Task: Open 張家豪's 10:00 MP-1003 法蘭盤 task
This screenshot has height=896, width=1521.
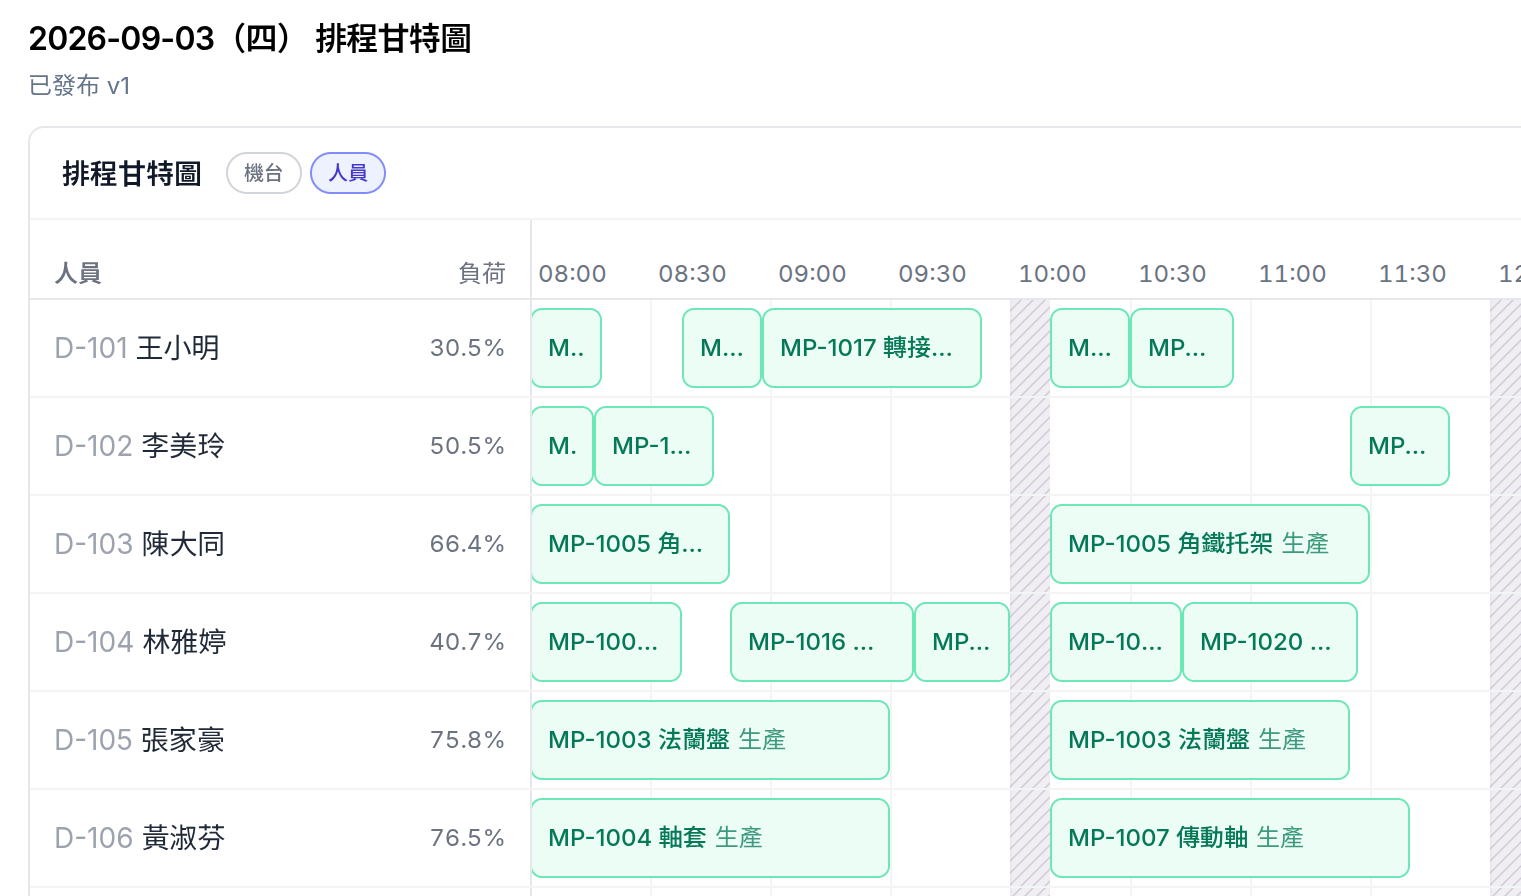Action: tap(1200, 740)
